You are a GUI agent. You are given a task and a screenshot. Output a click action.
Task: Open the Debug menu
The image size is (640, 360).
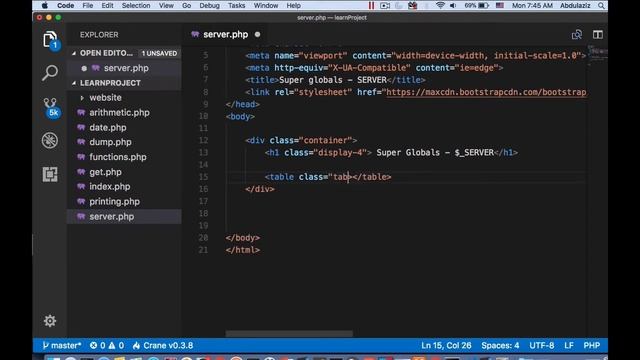pos(209,6)
